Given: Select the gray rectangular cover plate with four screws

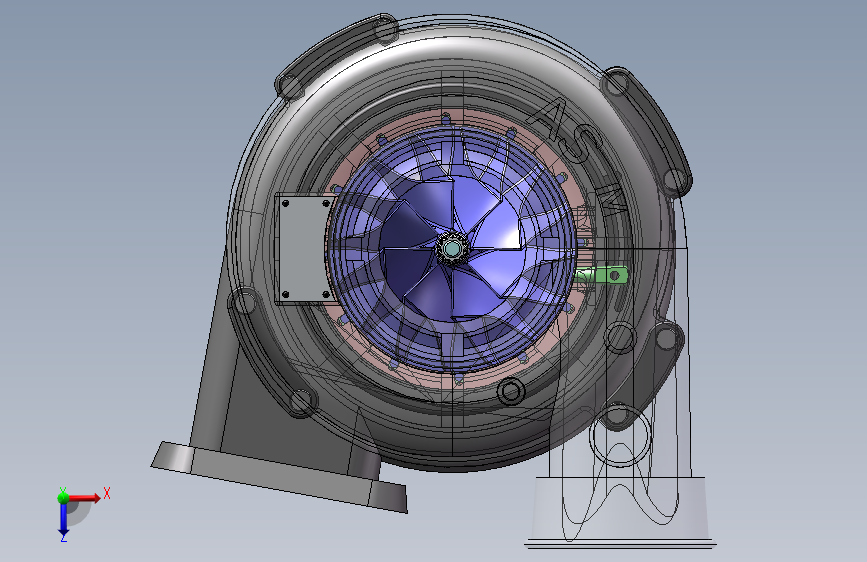Looking at the screenshot, I should click(x=303, y=249).
